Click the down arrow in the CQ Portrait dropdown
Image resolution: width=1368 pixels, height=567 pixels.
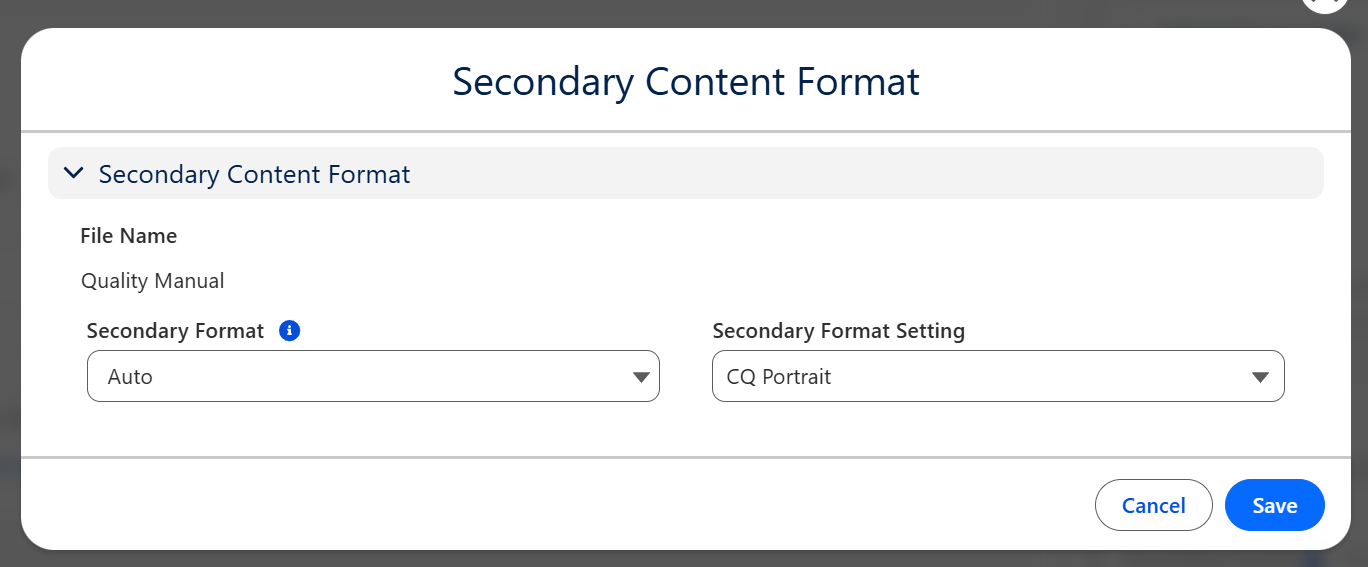1261,377
